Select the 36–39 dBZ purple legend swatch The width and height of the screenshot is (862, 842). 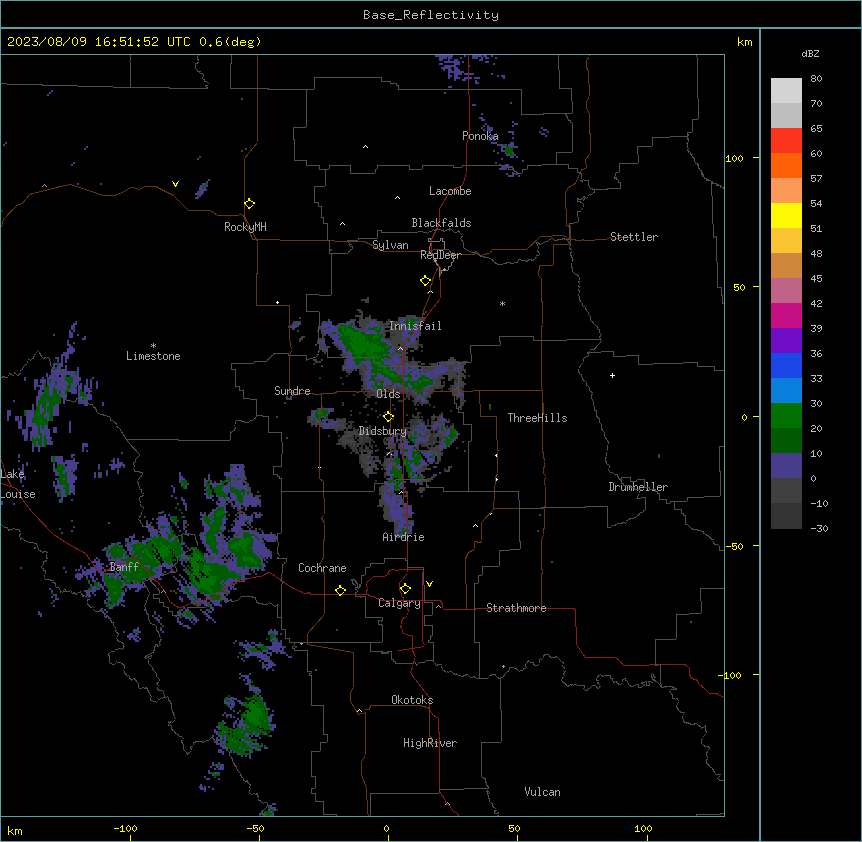[786, 341]
